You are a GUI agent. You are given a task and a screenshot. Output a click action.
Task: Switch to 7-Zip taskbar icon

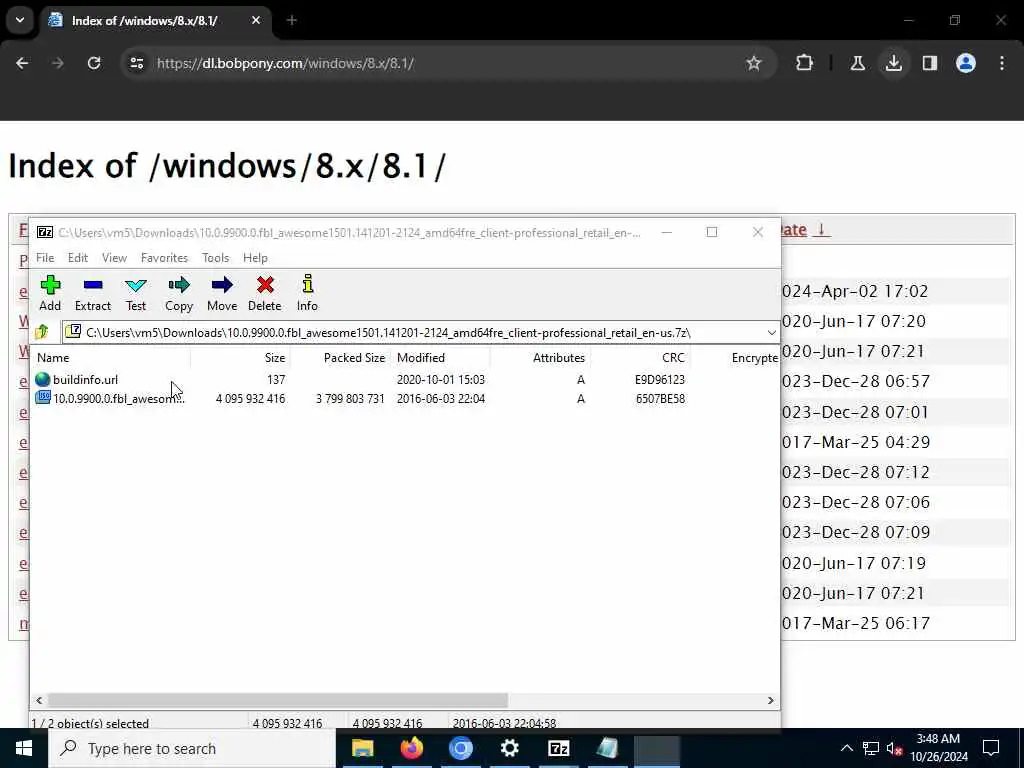(559, 748)
